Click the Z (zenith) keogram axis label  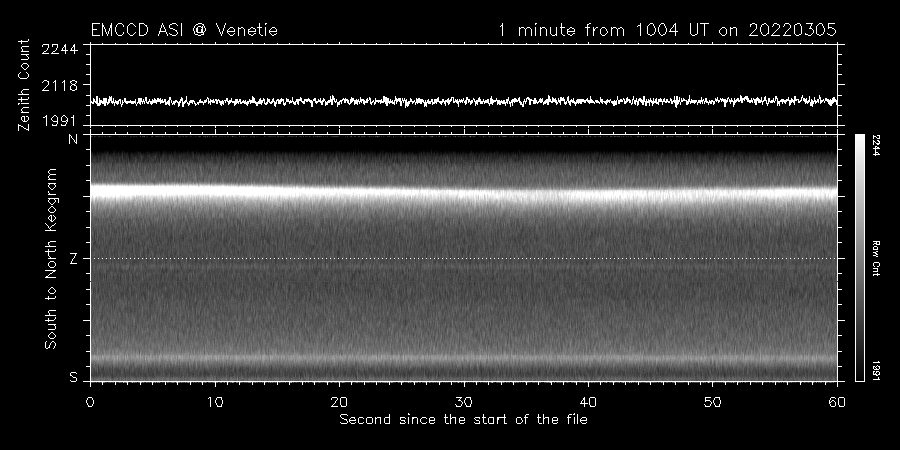(73, 259)
